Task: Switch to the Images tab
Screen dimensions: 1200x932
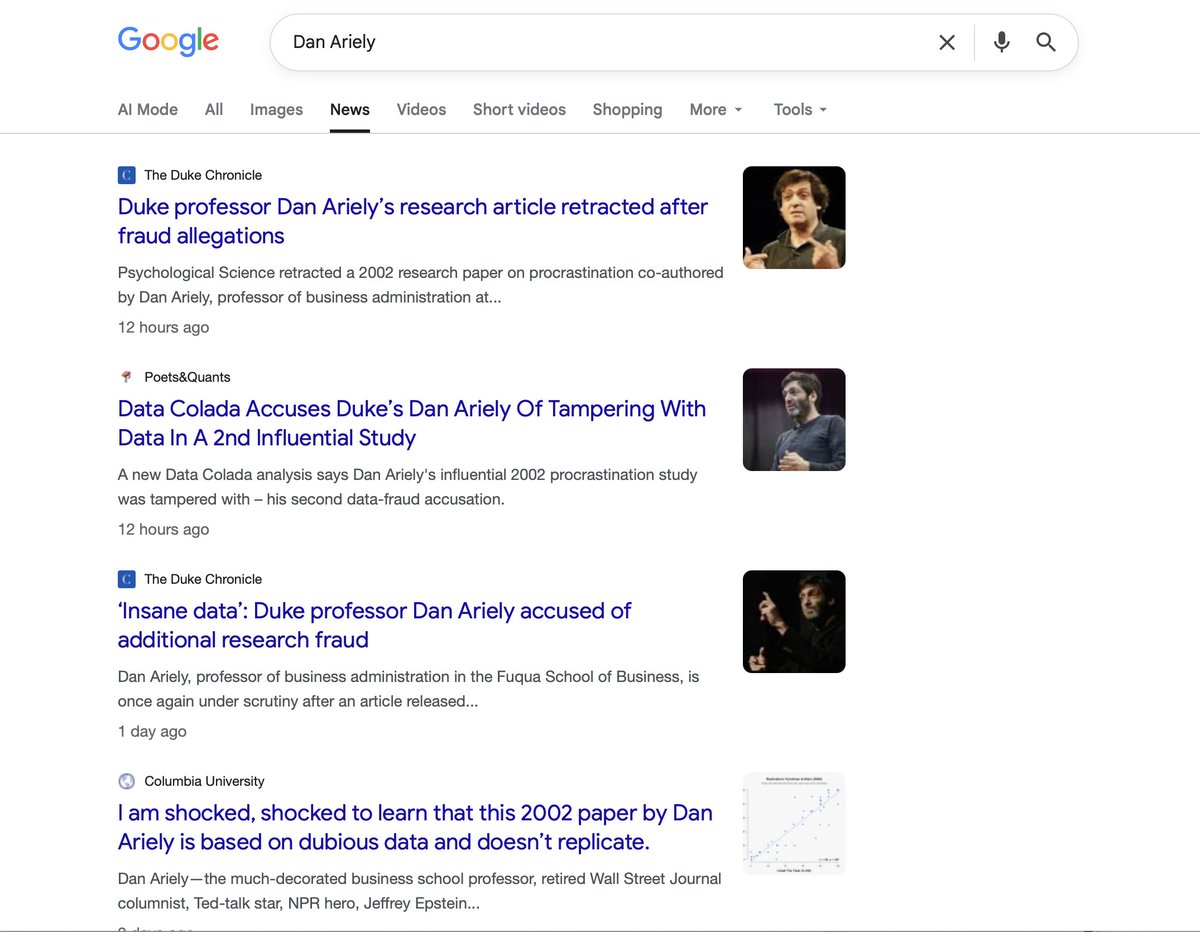Action: 276,110
